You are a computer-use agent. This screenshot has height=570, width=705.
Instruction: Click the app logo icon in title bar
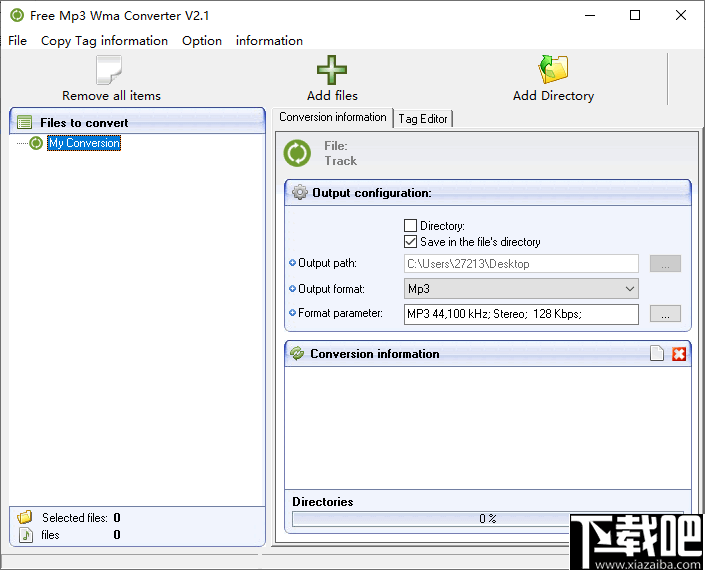tap(17, 15)
